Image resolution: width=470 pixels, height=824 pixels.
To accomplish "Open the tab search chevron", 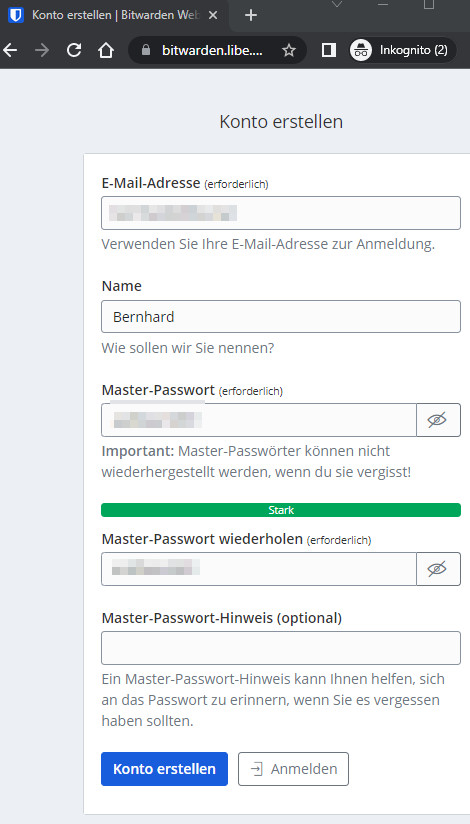I will point(337,4).
